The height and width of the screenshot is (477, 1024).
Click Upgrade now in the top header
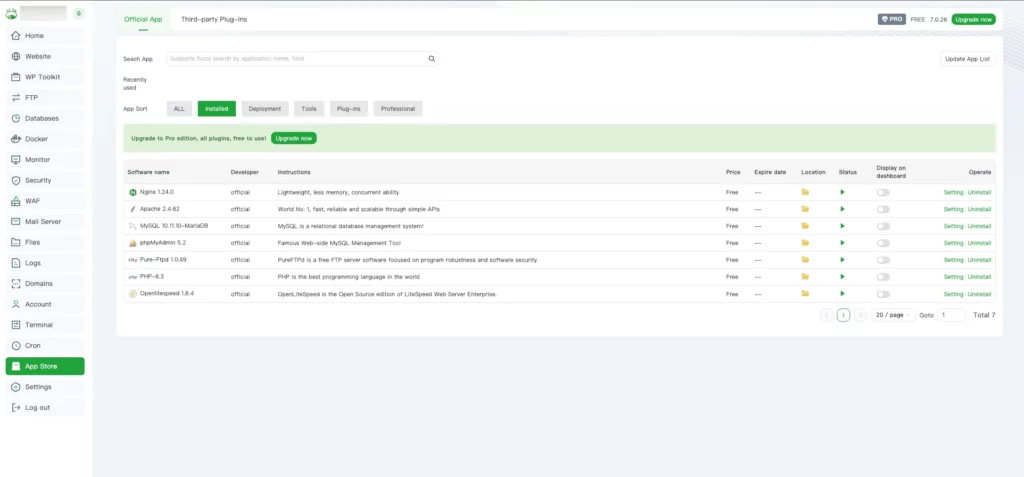[x=973, y=20]
